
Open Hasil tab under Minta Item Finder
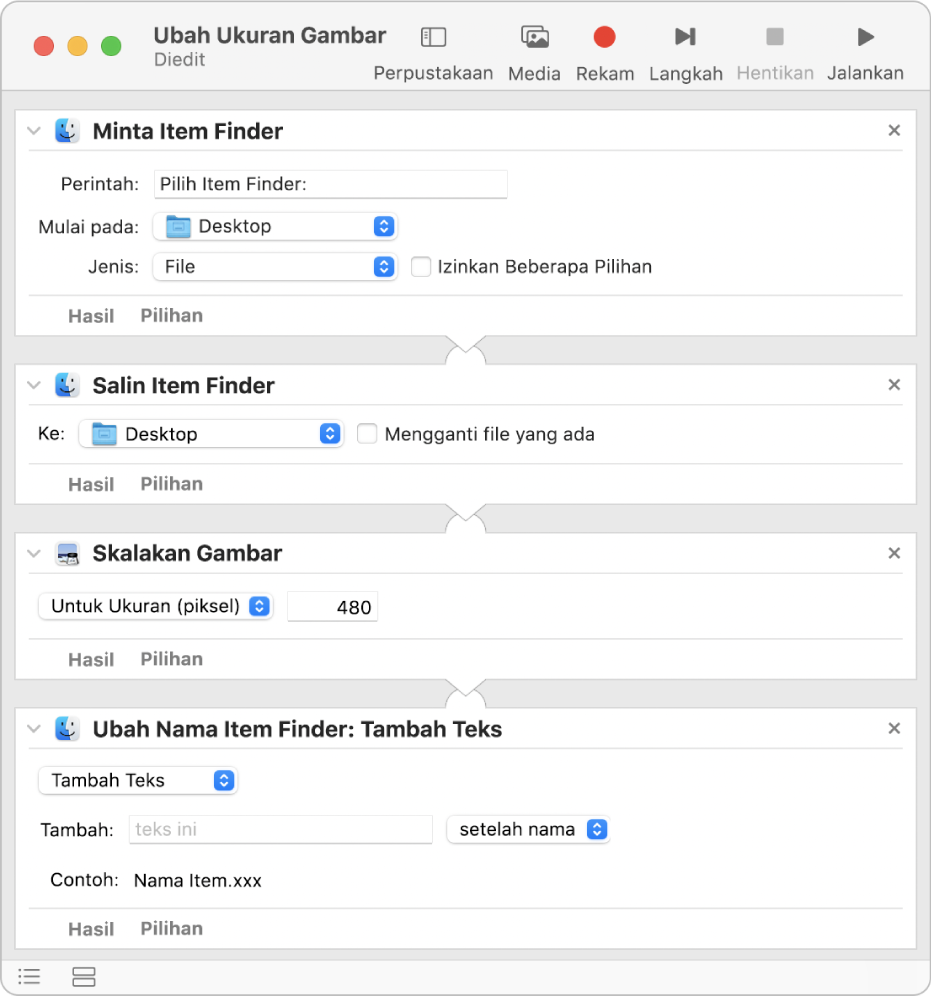[91, 316]
